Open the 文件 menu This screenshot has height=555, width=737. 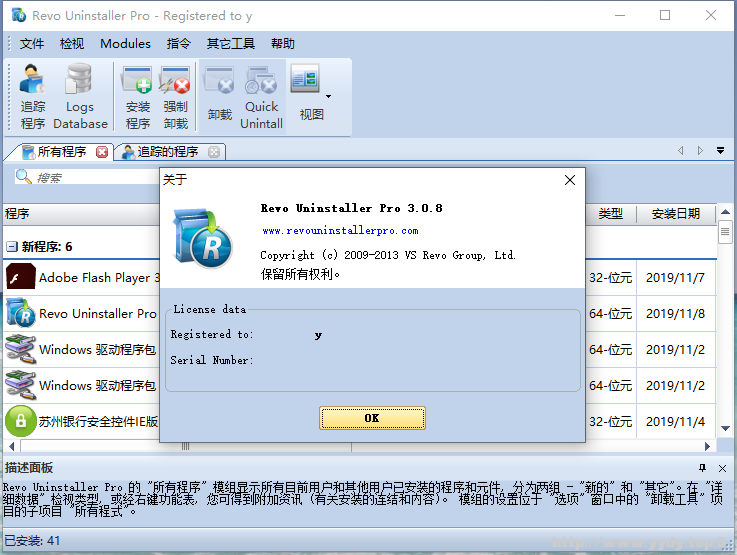coord(31,44)
